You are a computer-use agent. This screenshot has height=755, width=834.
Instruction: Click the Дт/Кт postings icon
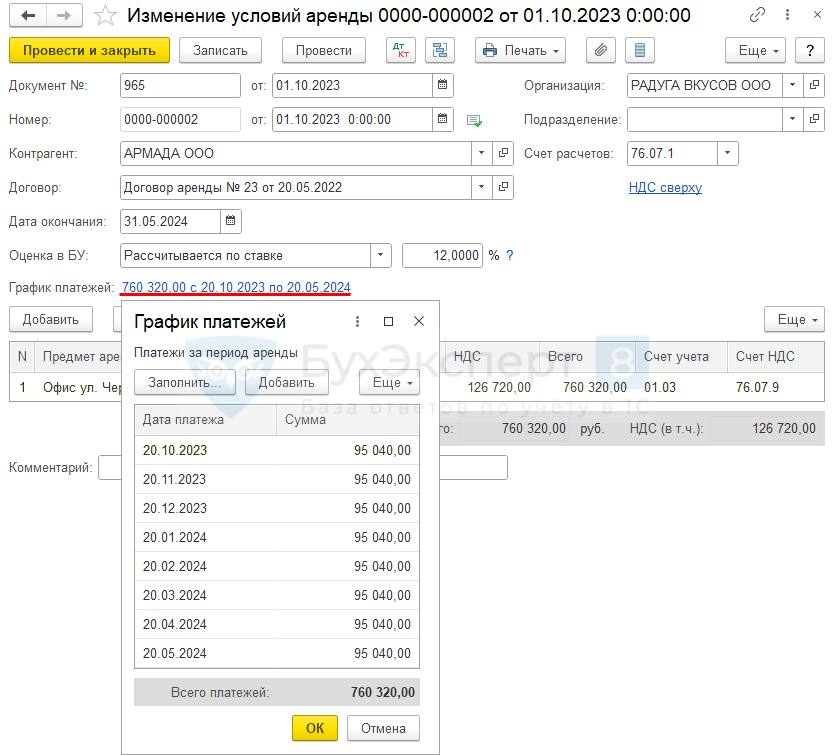coord(401,50)
